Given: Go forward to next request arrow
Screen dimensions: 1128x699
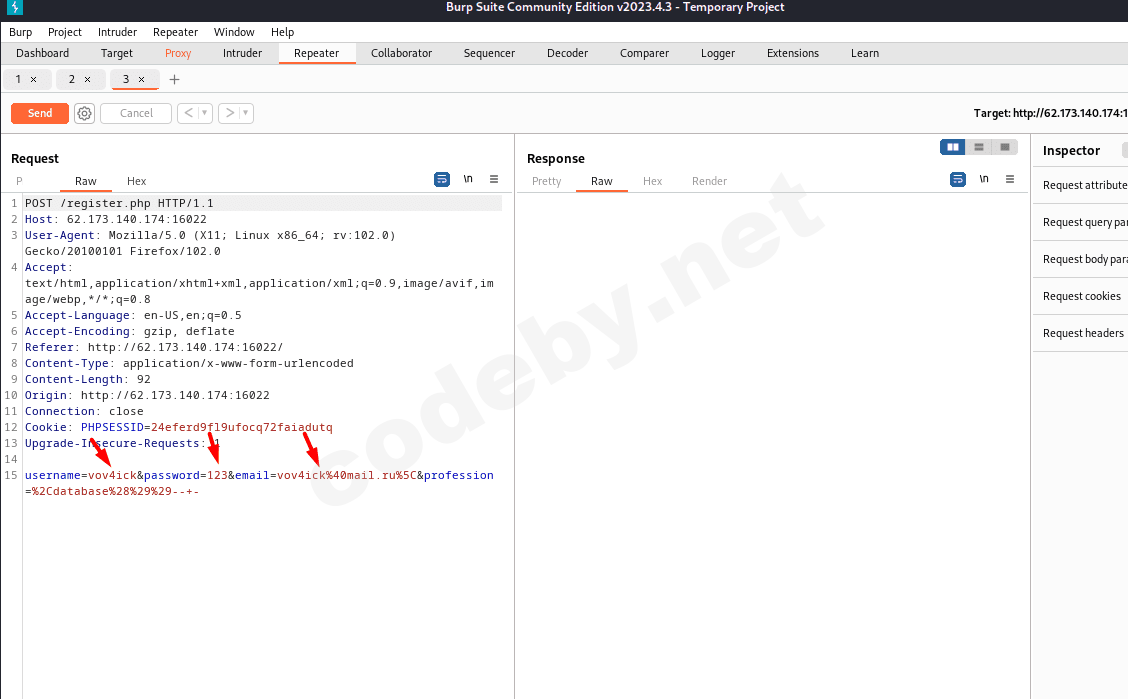Looking at the screenshot, I should pyautogui.click(x=229, y=113).
